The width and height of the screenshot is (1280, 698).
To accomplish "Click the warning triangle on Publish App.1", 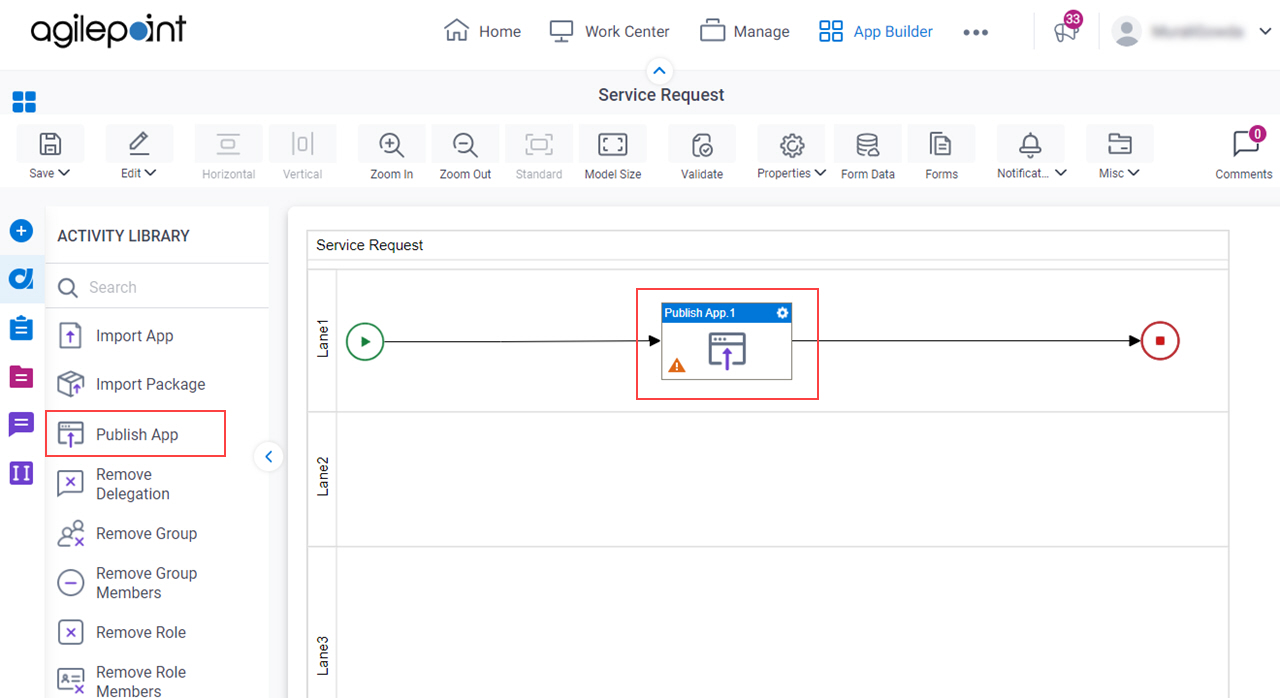I will pos(677,366).
